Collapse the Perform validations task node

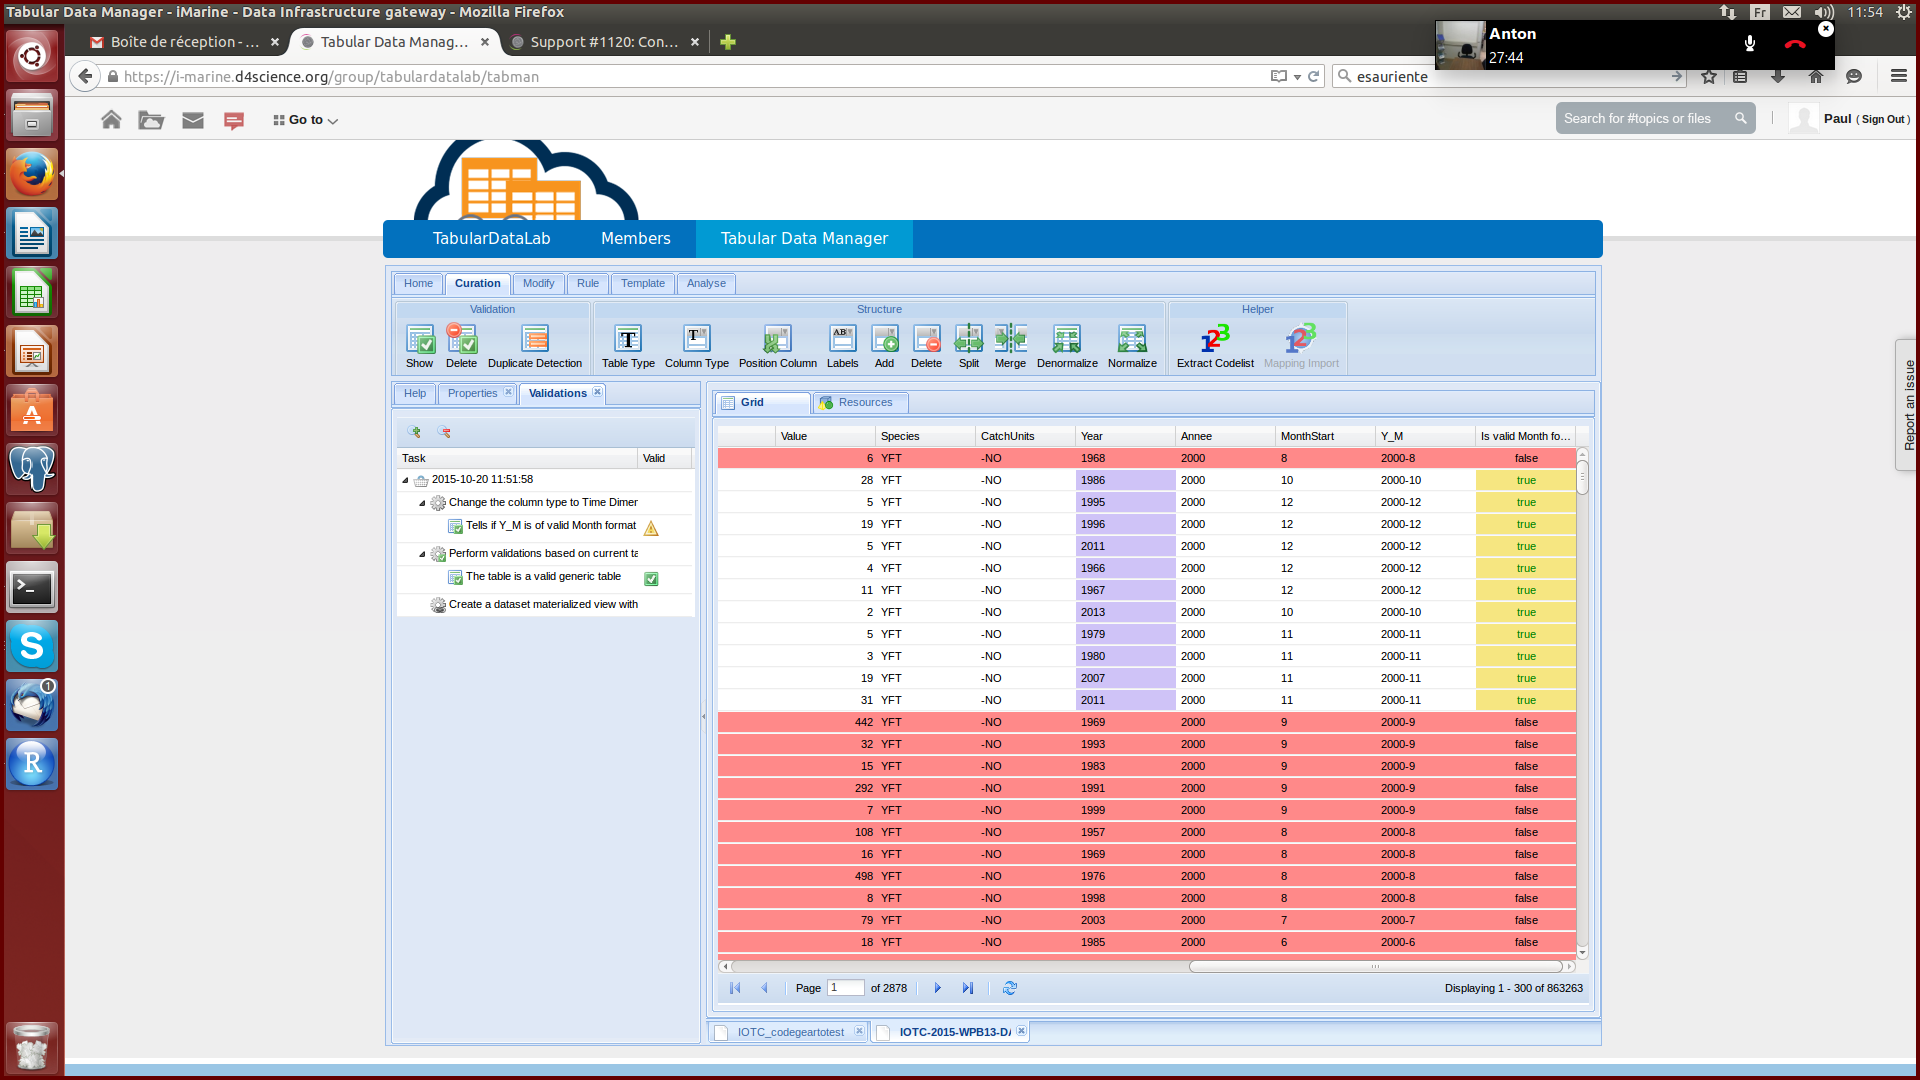click(422, 554)
